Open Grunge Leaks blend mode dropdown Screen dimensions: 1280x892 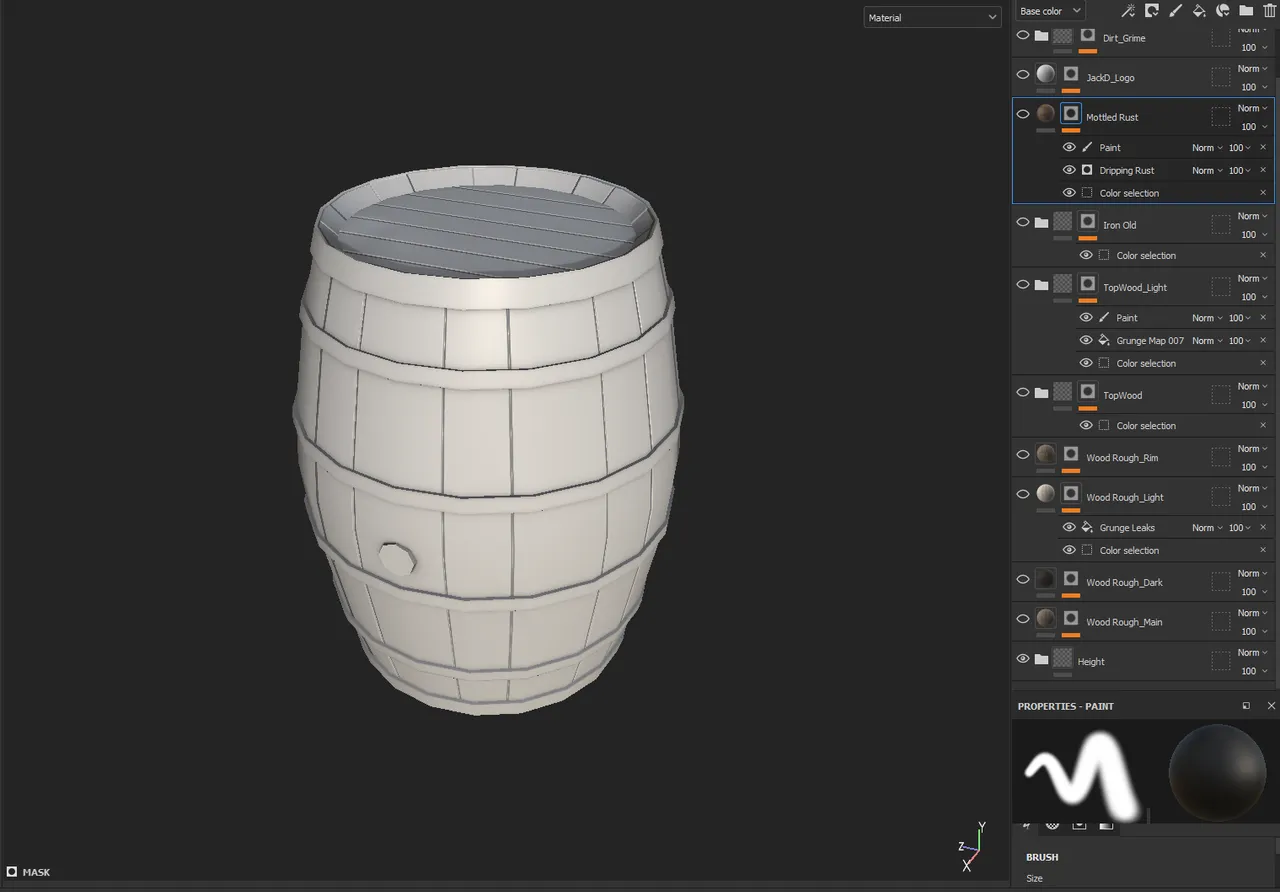tap(1207, 527)
